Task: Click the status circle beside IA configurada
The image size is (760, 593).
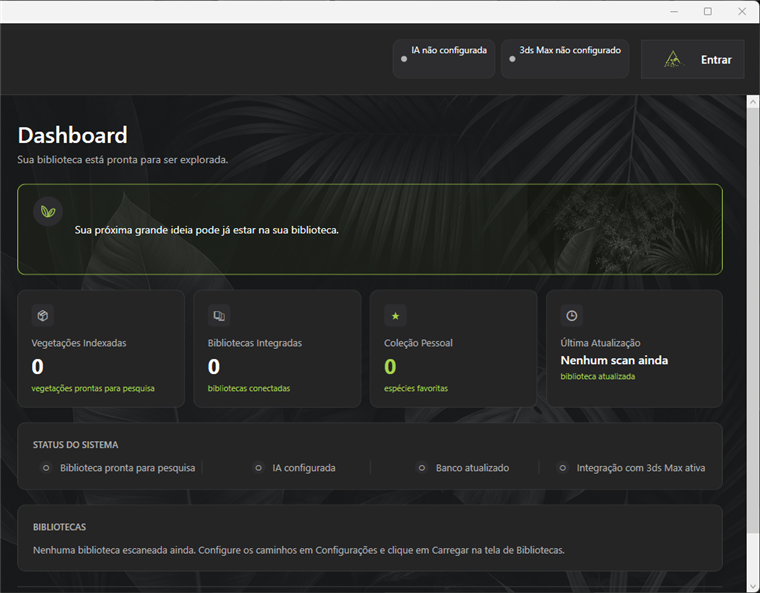Action: pyautogui.click(x=258, y=468)
